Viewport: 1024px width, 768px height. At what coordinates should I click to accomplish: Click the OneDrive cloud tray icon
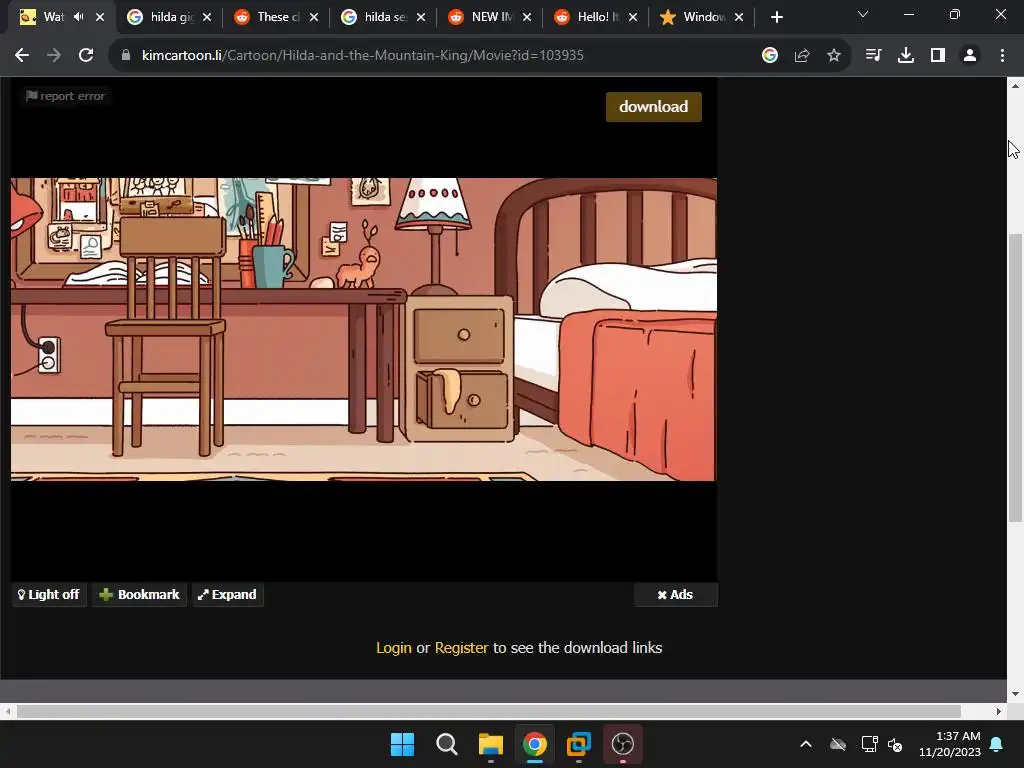pos(838,744)
